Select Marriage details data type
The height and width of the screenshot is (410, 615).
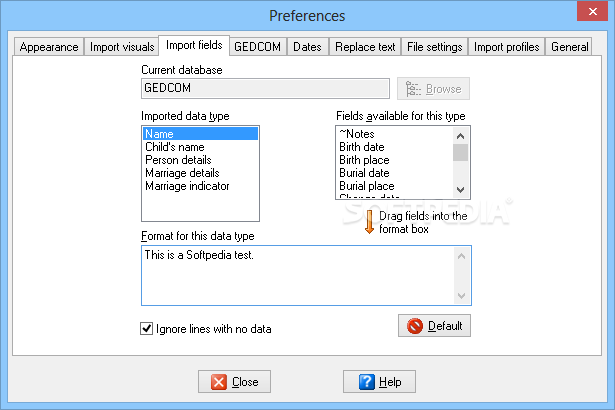click(x=200, y=173)
